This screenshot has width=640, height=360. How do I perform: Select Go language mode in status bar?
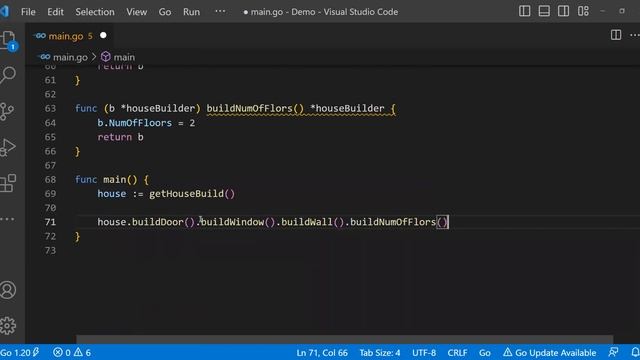[x=484, y=352]
